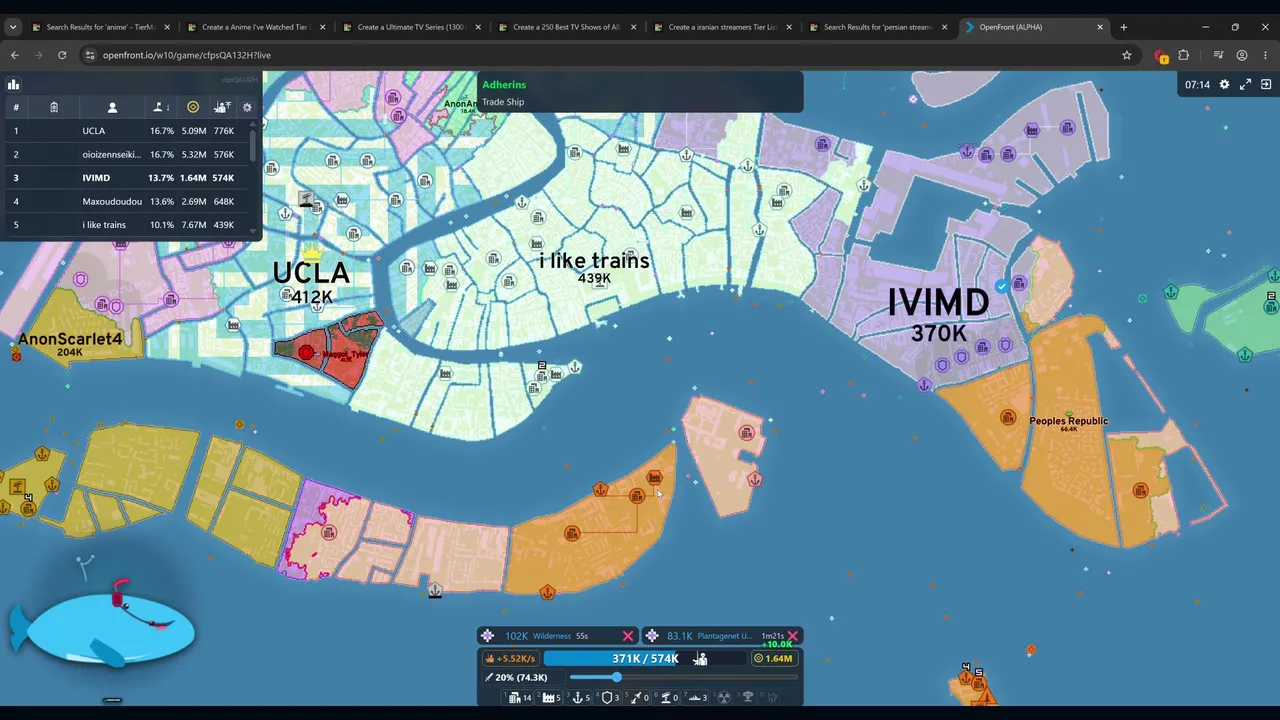
Task: Click the IVIMD territory label on map
Action: [938, 303]
